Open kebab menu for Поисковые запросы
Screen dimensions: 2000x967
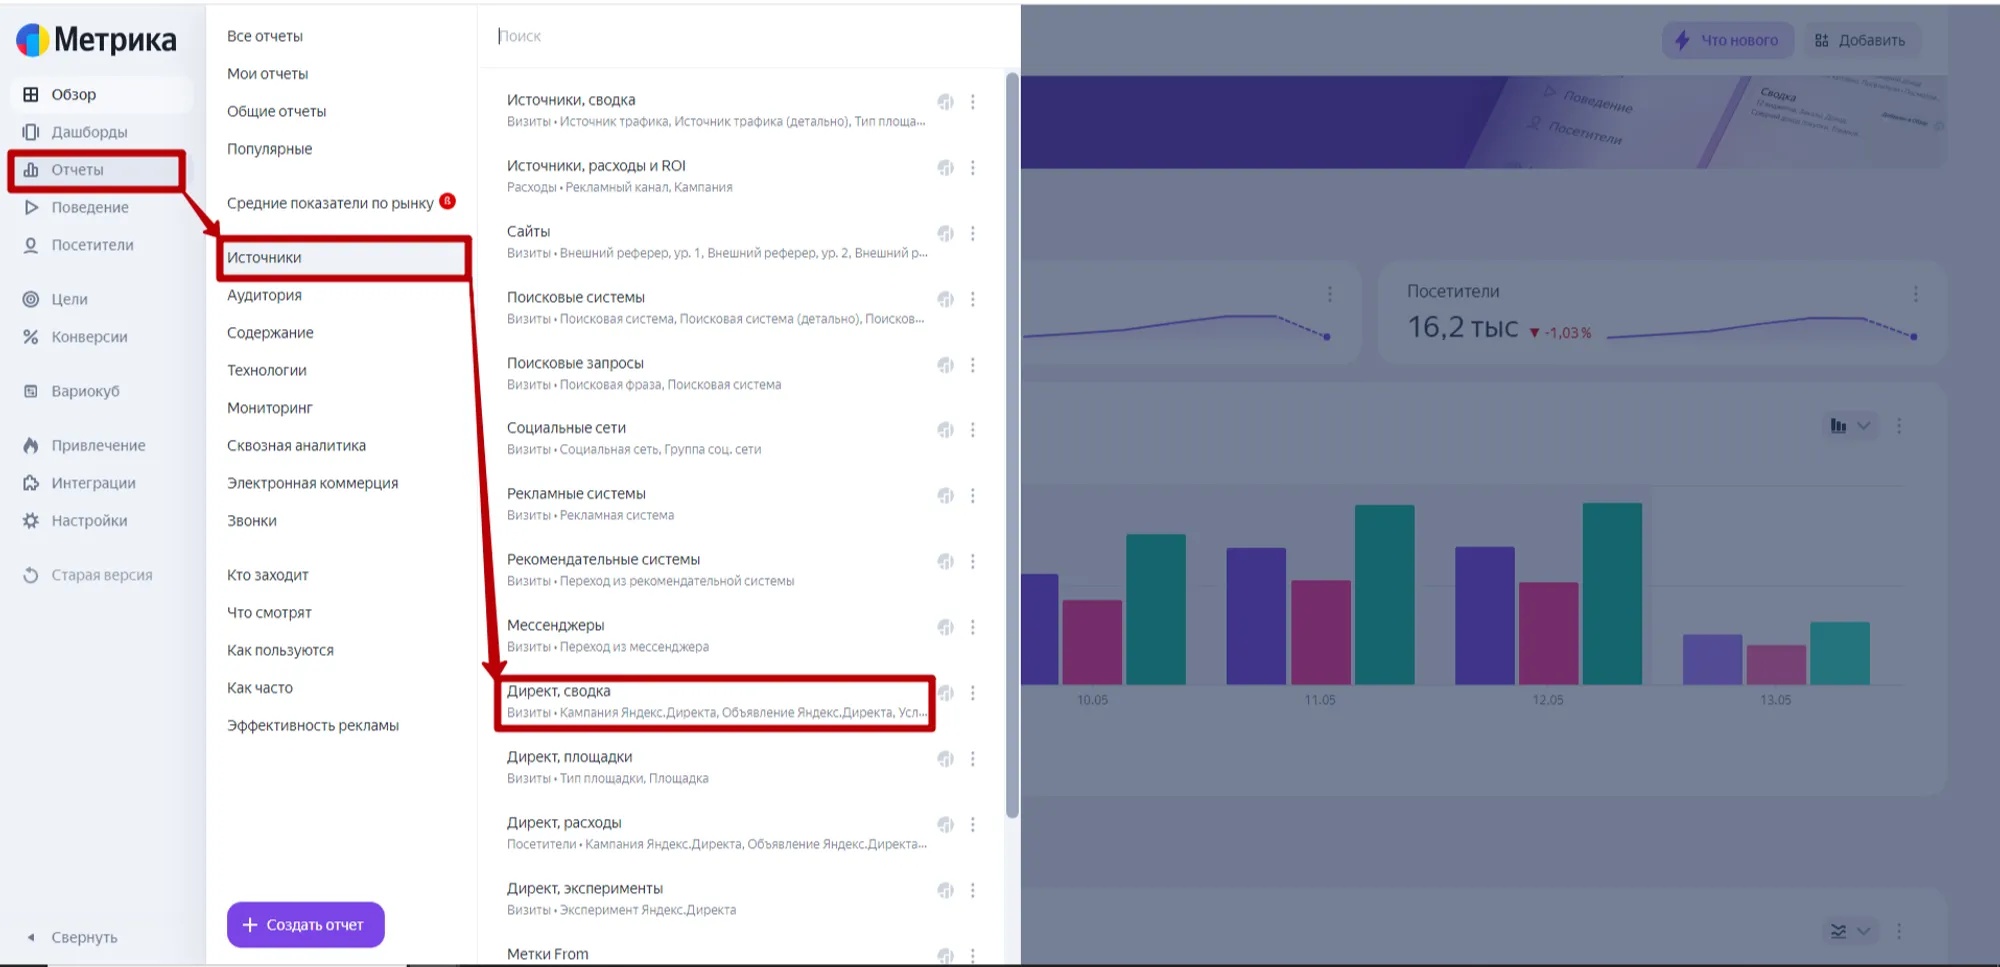click(972, 365)
